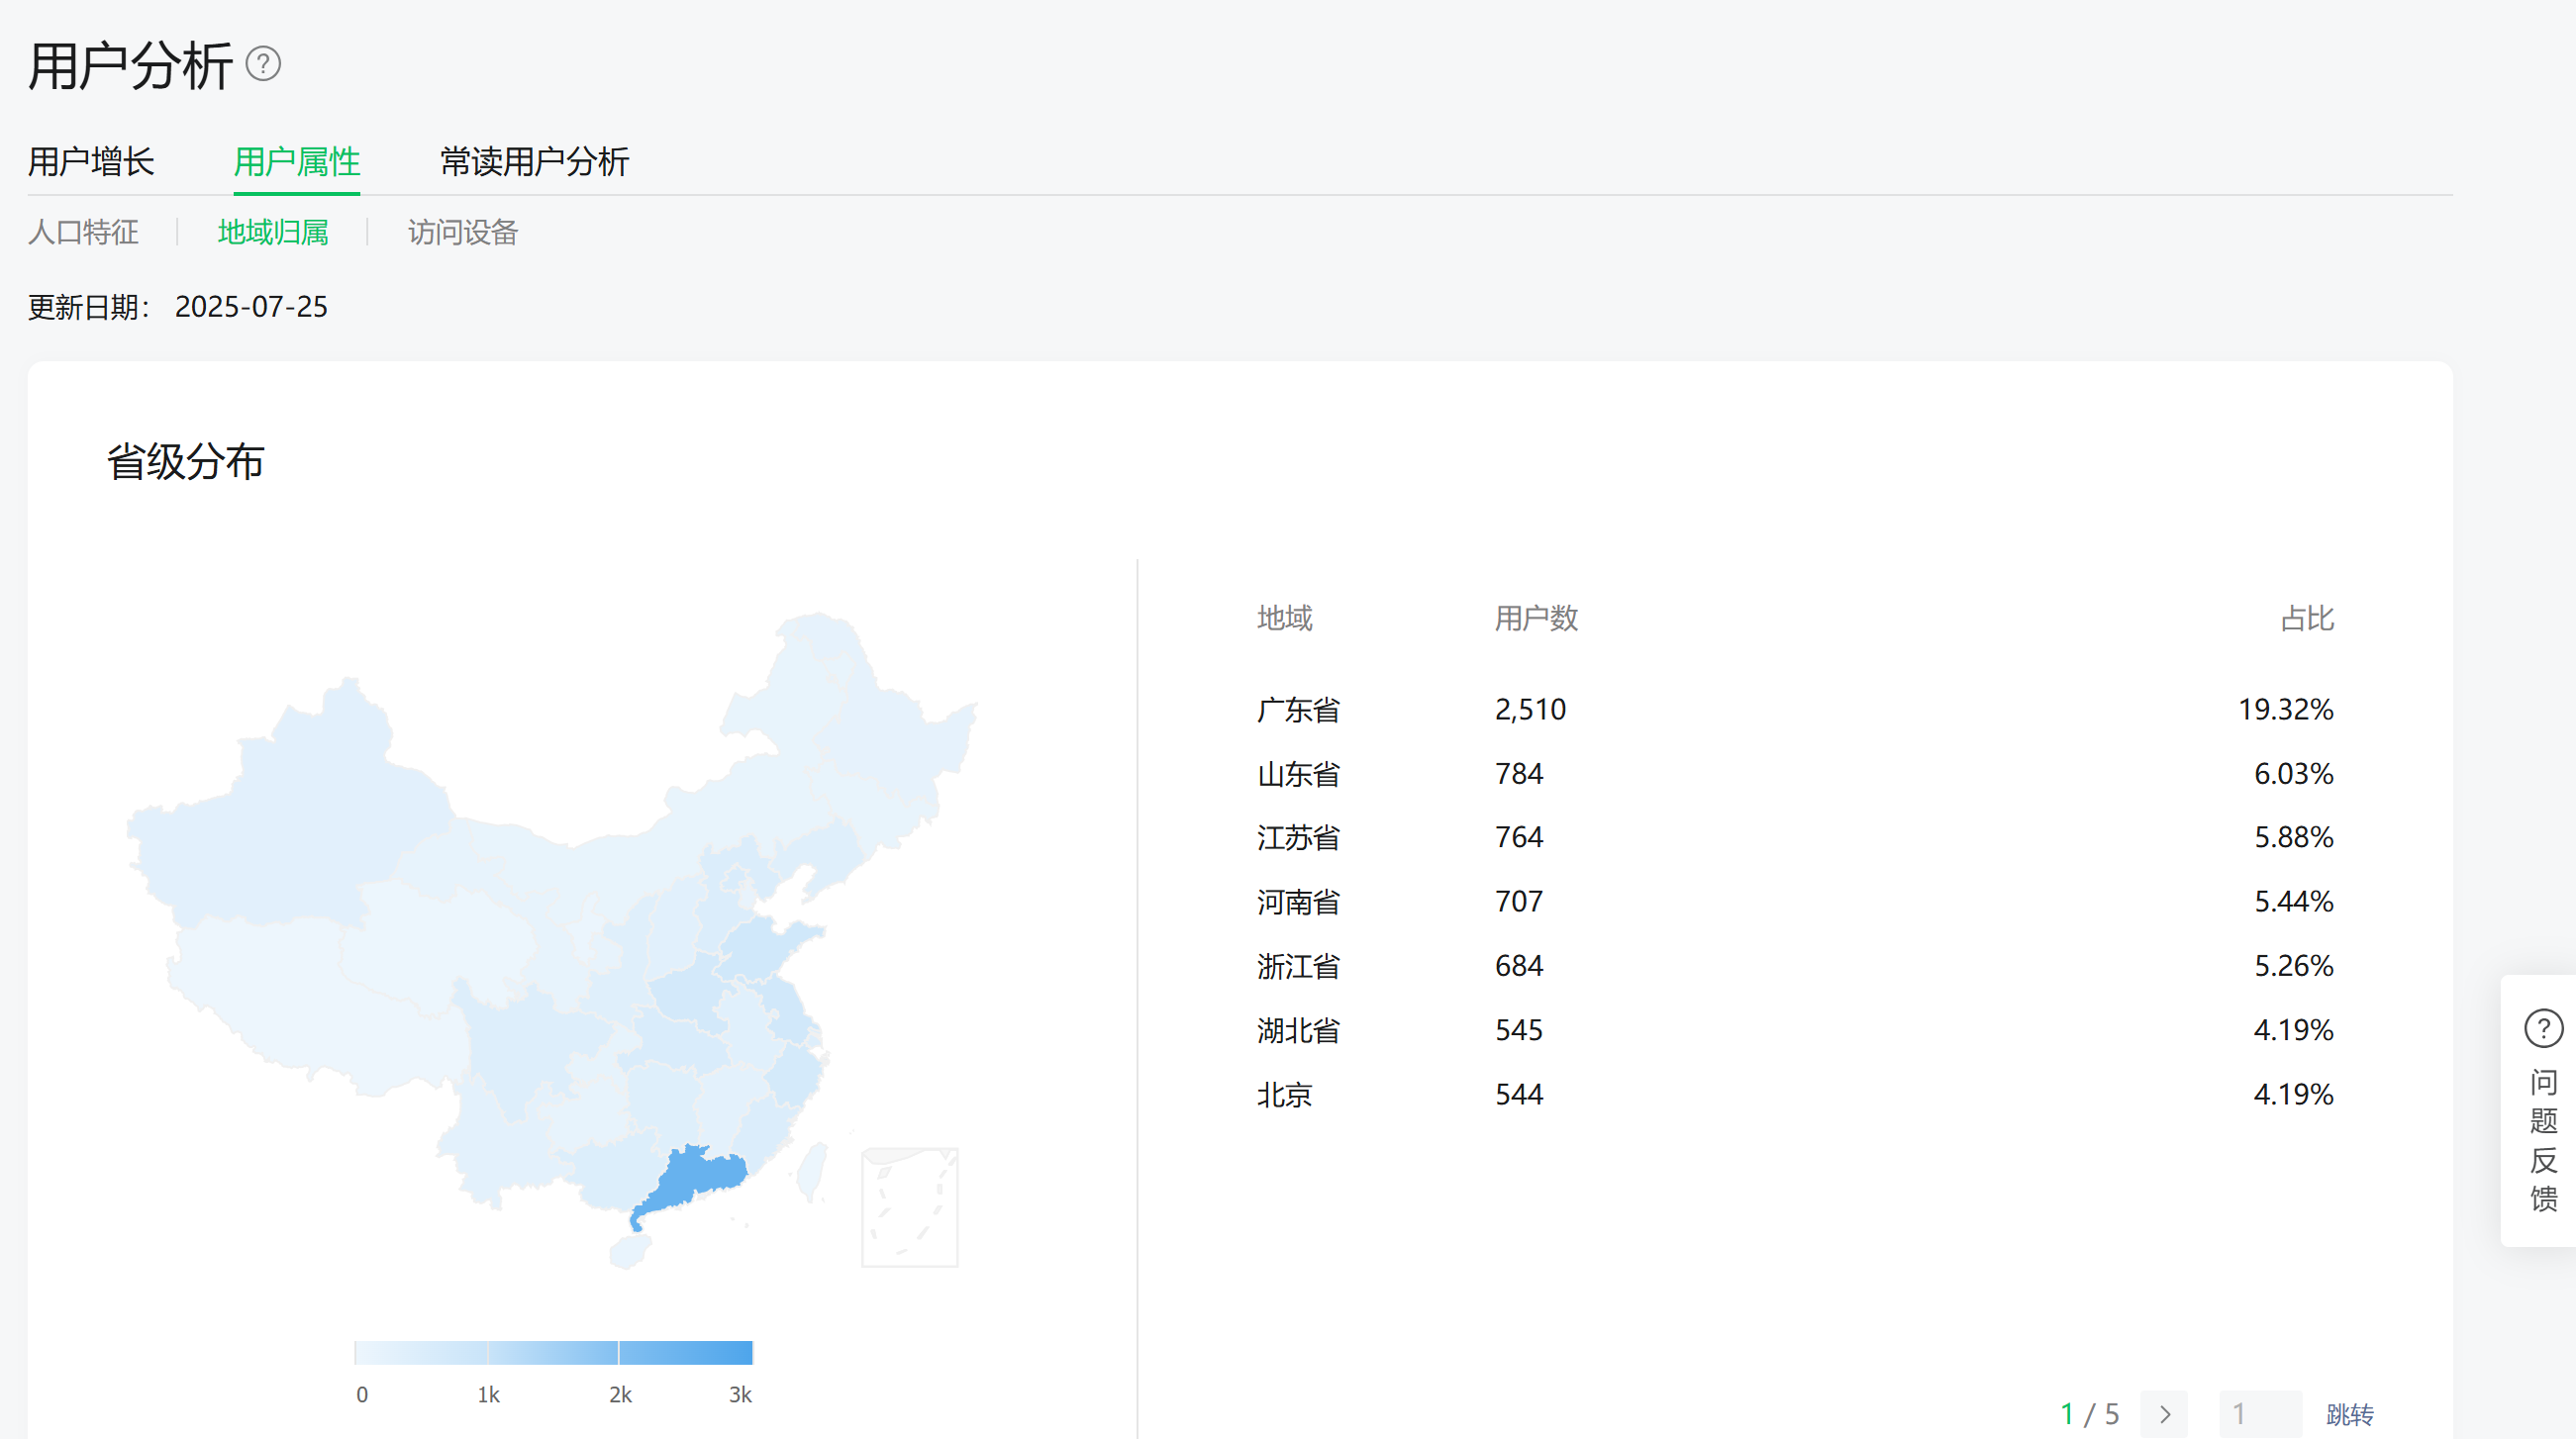
Task: Open the 常读用户分析 tab
Action: (x=534, y=161)
